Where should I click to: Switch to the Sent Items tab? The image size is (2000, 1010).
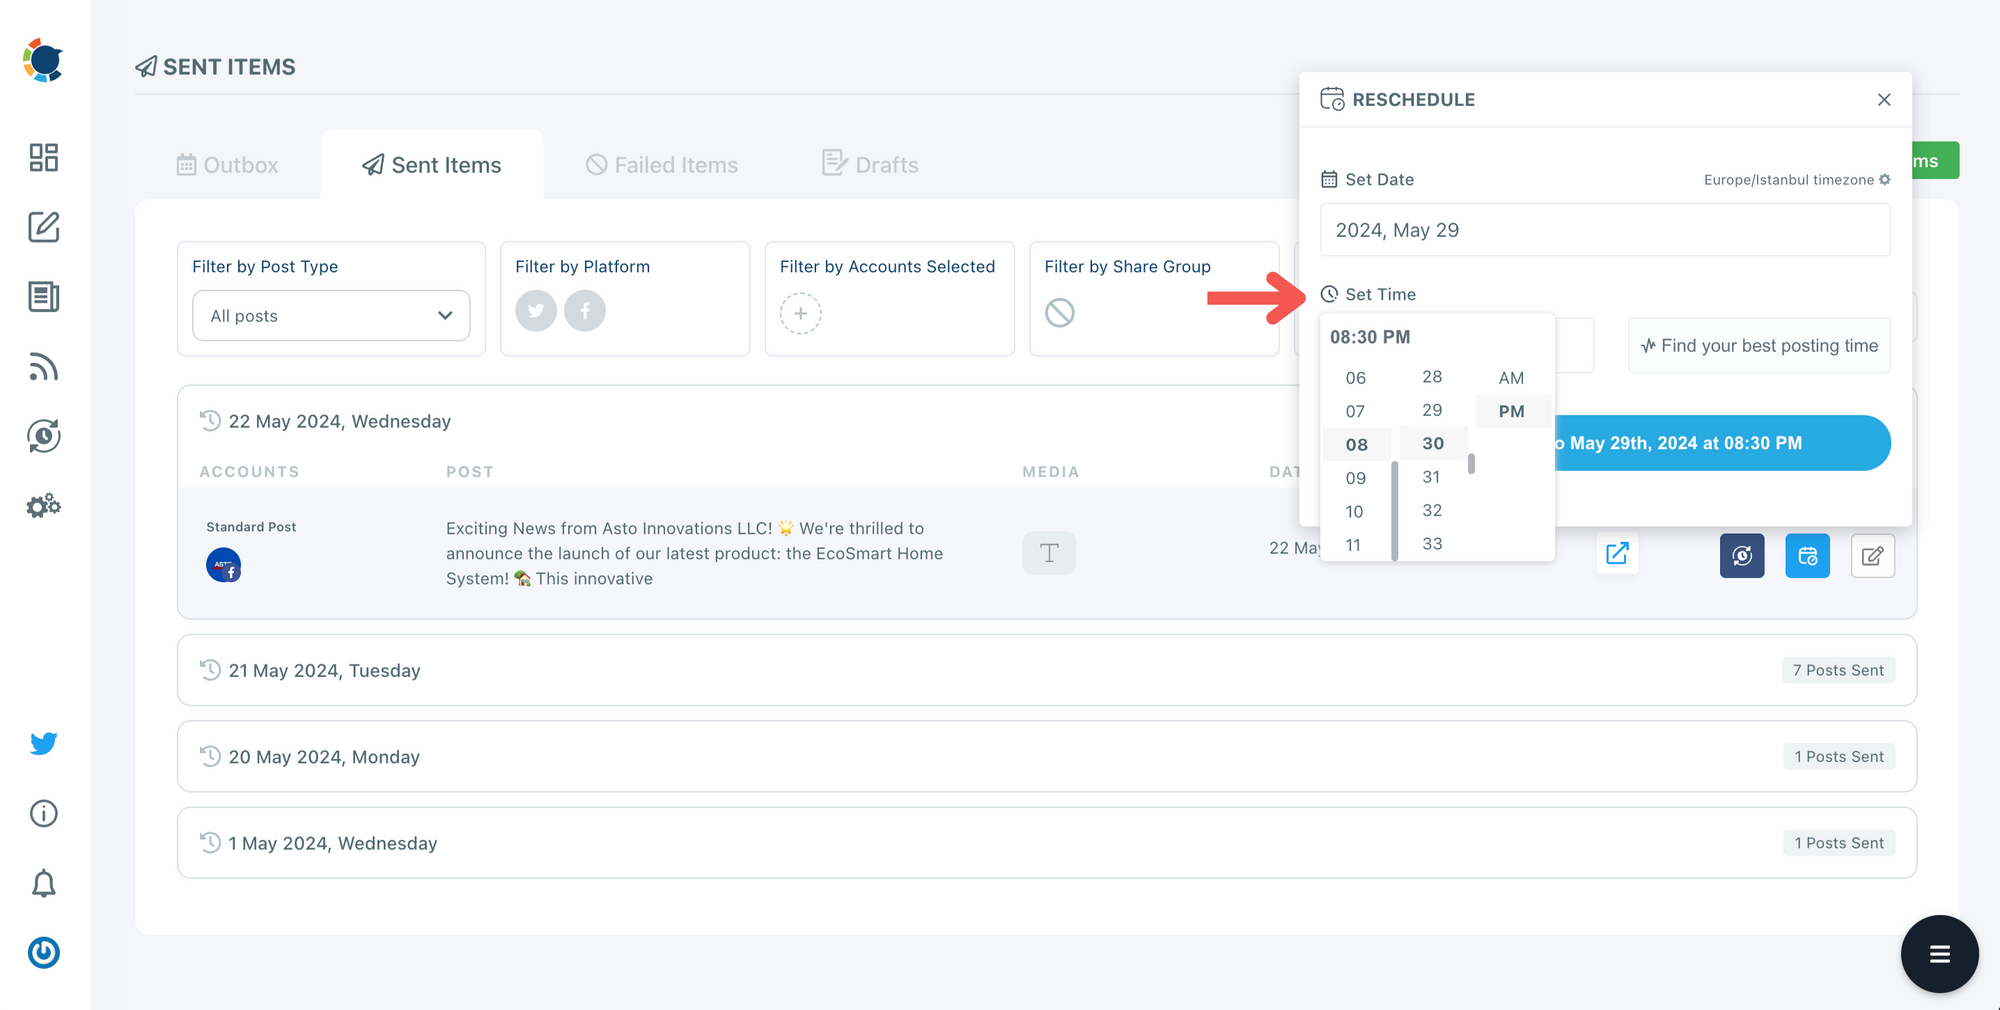432,165
